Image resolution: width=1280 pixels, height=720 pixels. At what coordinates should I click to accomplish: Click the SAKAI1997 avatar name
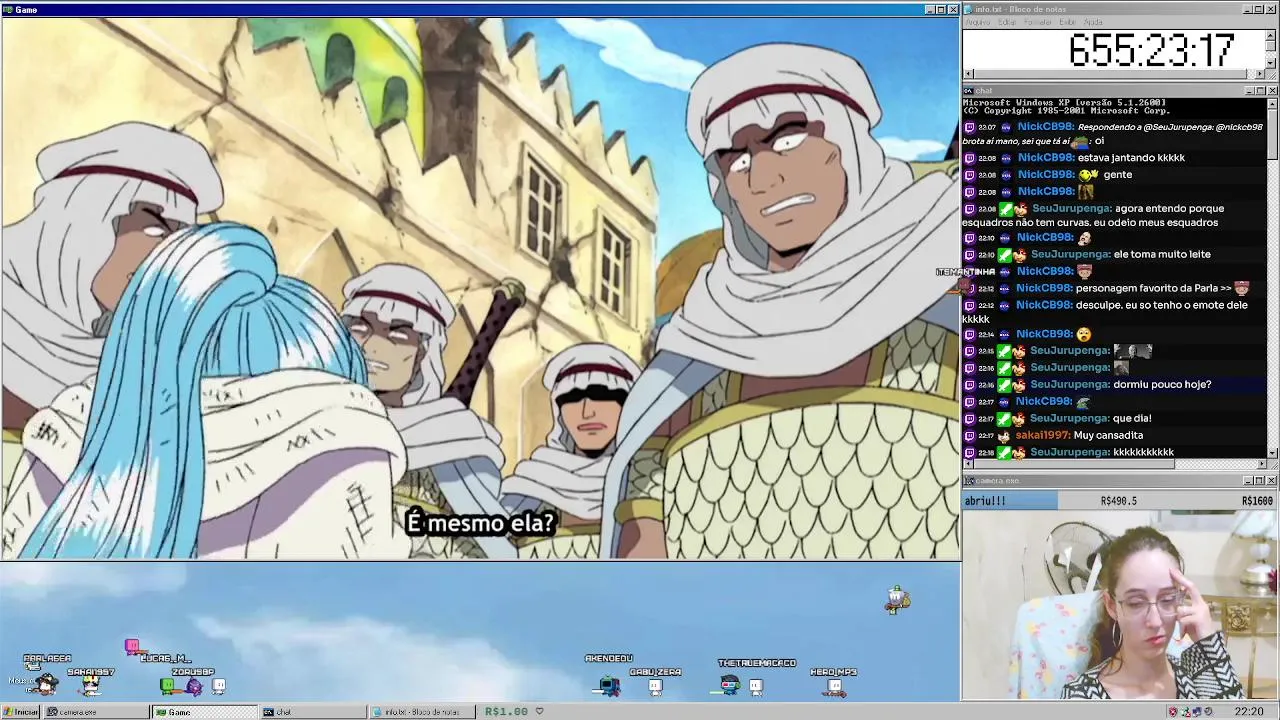pos(91,672)
